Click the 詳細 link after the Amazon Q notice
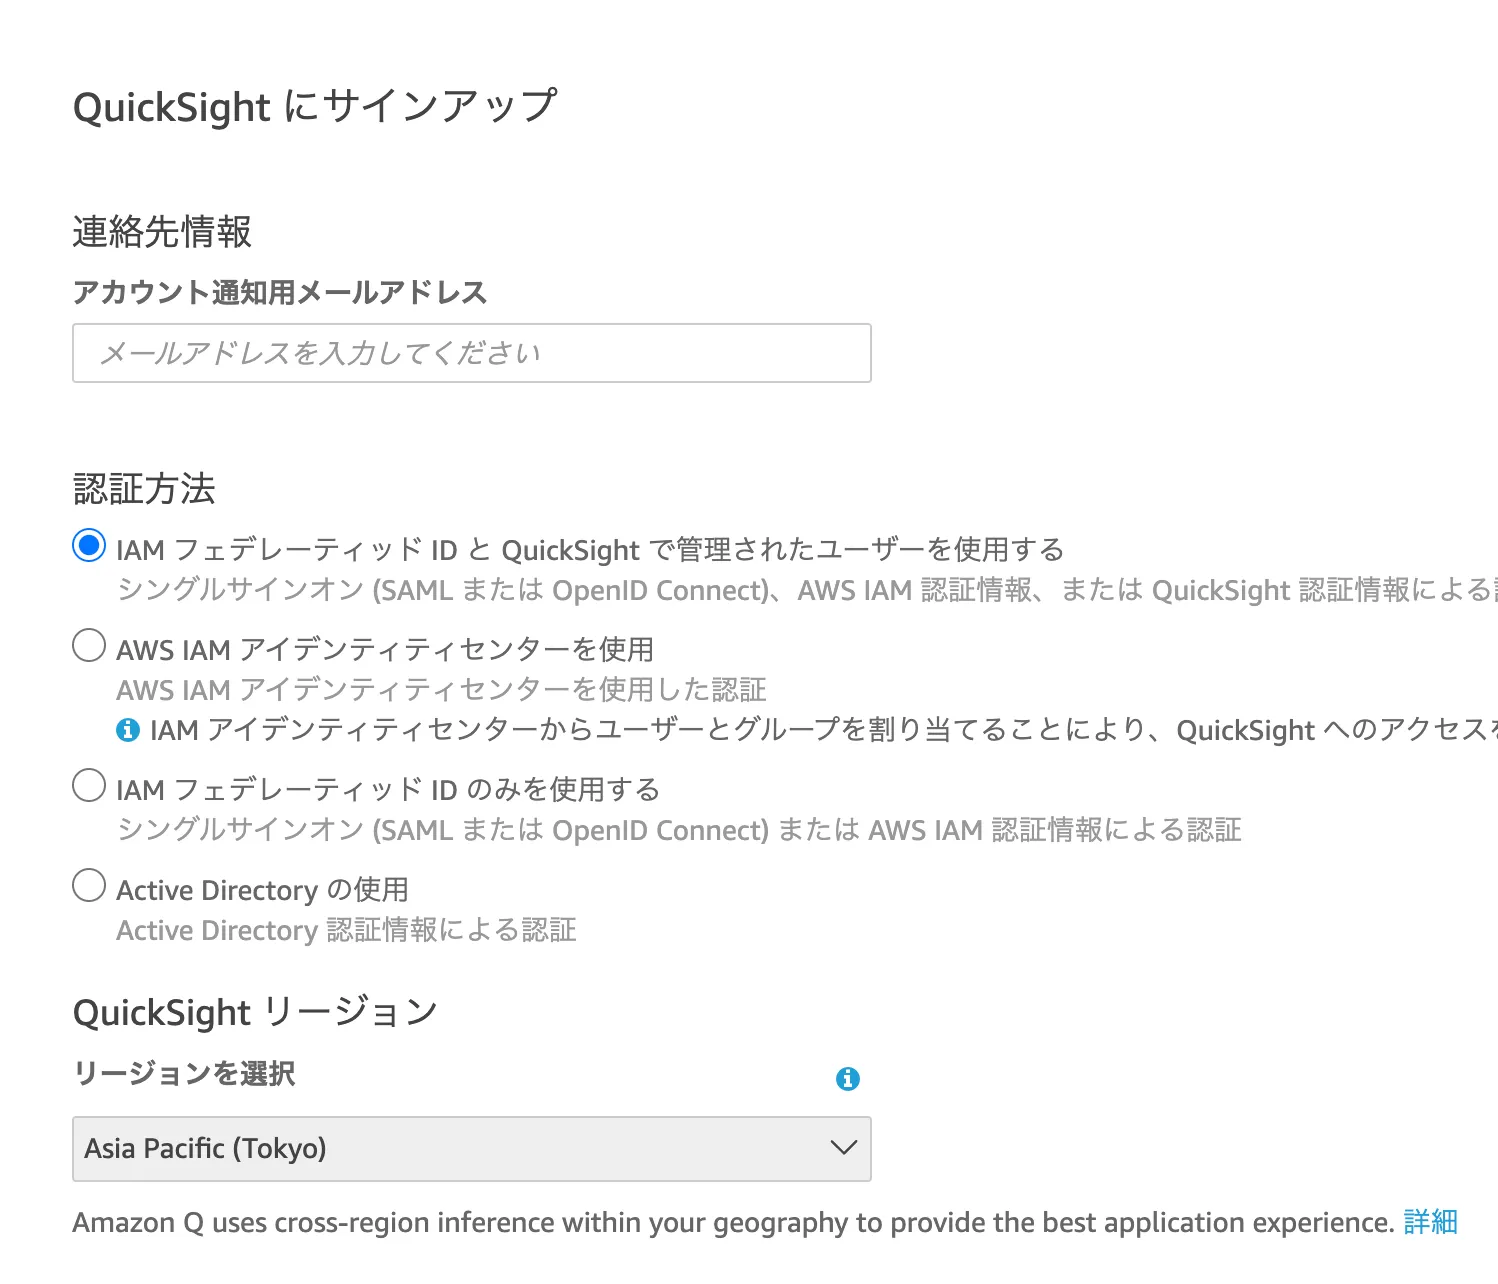The image size is (1498, 1284). 1430,1222
